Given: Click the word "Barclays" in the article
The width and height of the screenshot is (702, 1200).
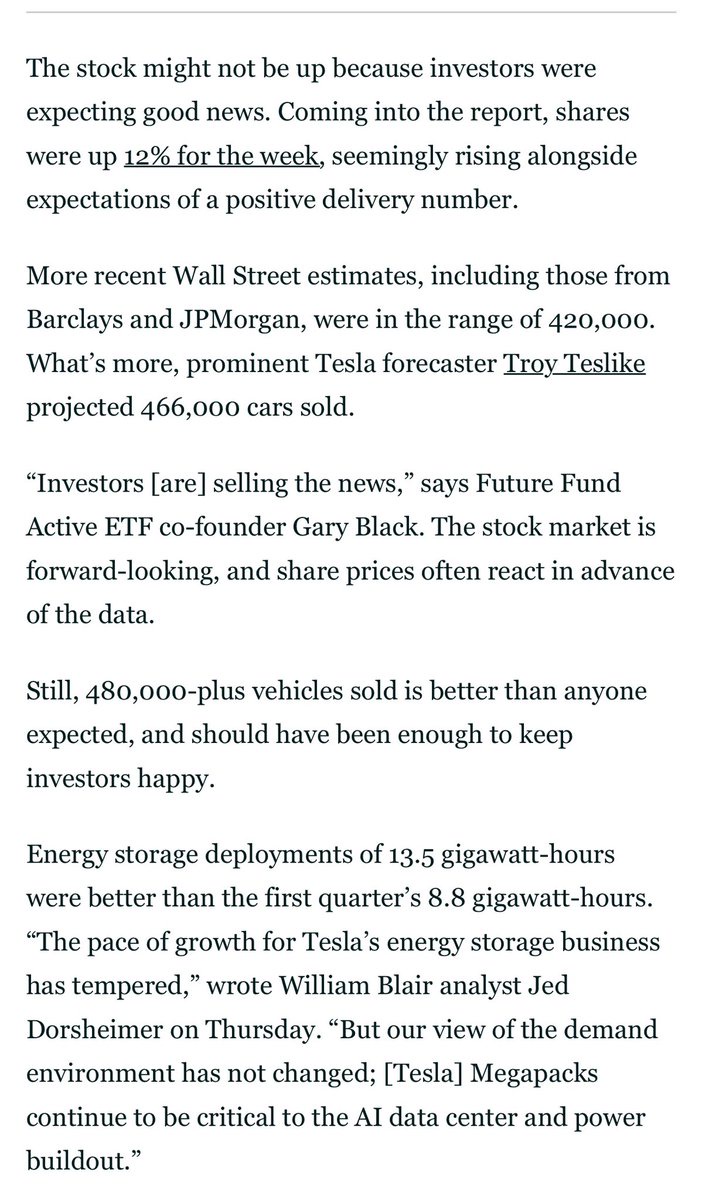Looking at the screenshot, I should [66, 321].
